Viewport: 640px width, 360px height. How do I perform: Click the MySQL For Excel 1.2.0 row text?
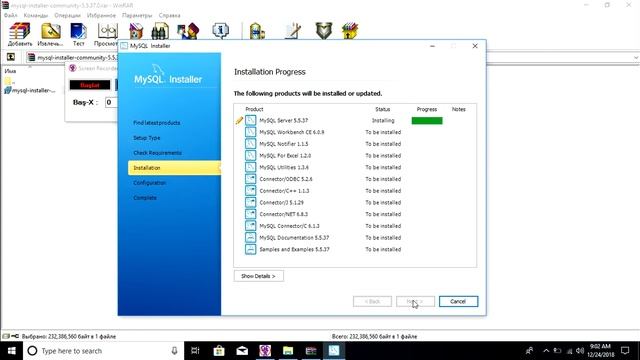(x=285, y=156)
